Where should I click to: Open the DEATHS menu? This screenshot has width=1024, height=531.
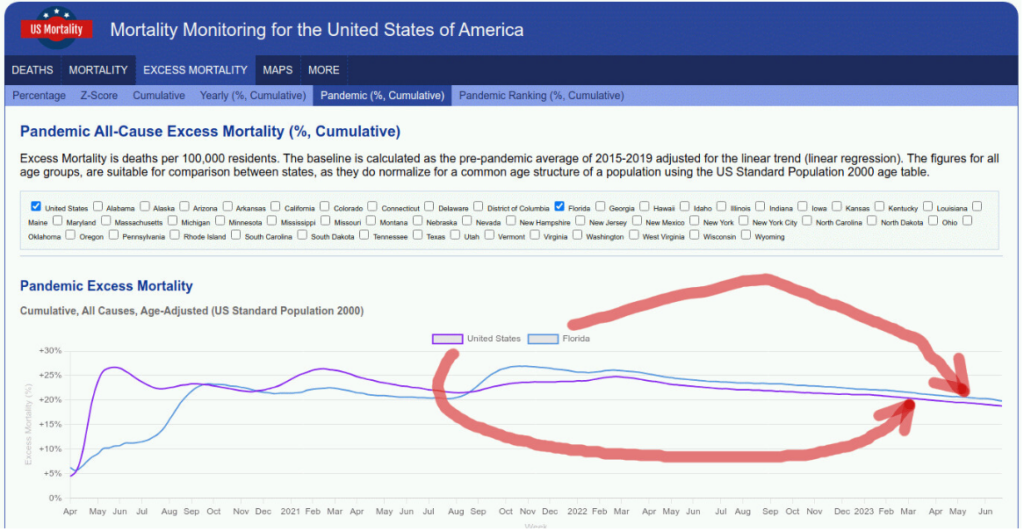pyautogui.click(x=32, y=70)
